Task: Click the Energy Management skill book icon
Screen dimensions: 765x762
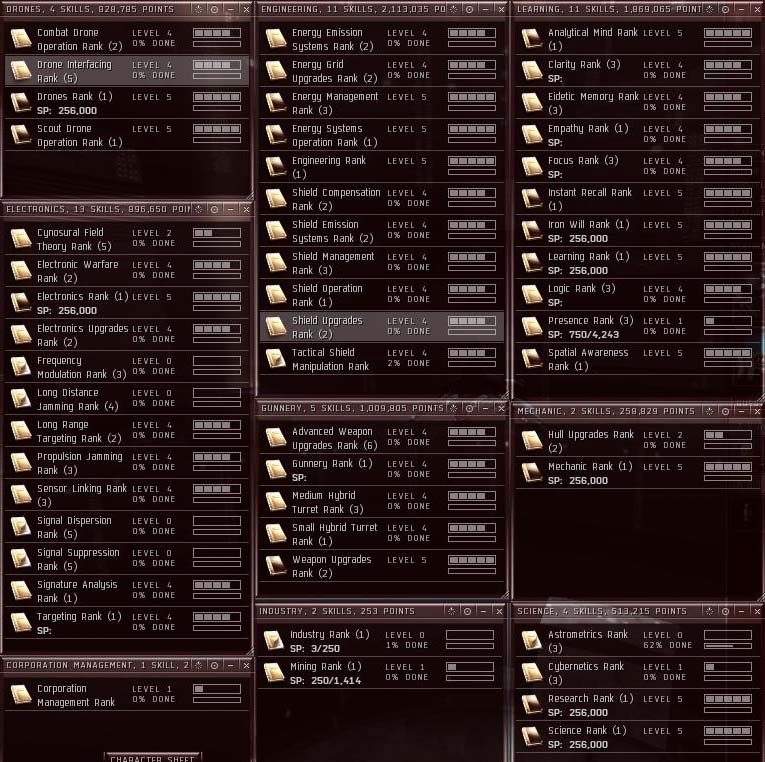Action: click(276, 103)
